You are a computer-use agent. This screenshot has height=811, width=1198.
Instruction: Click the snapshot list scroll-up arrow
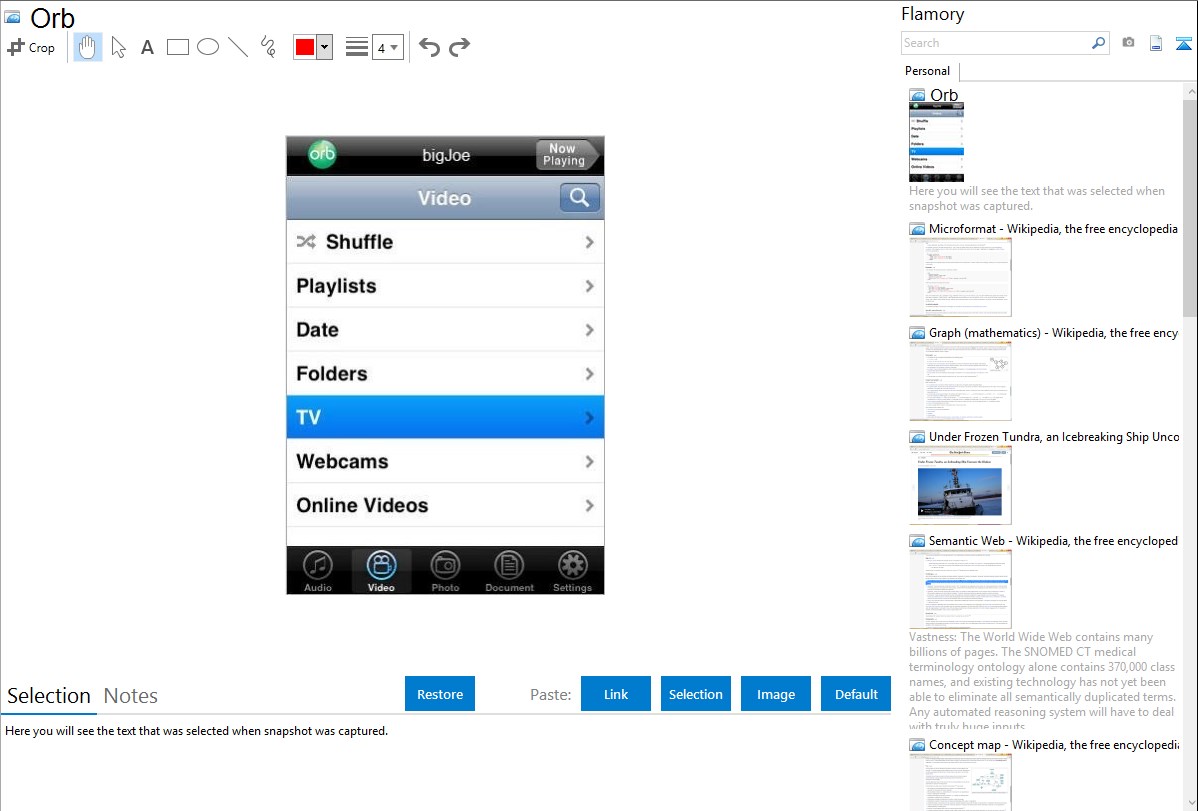point(1190,91)
